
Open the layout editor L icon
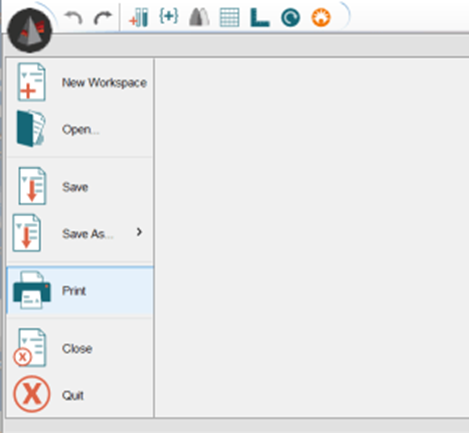(x=260, y=18)
